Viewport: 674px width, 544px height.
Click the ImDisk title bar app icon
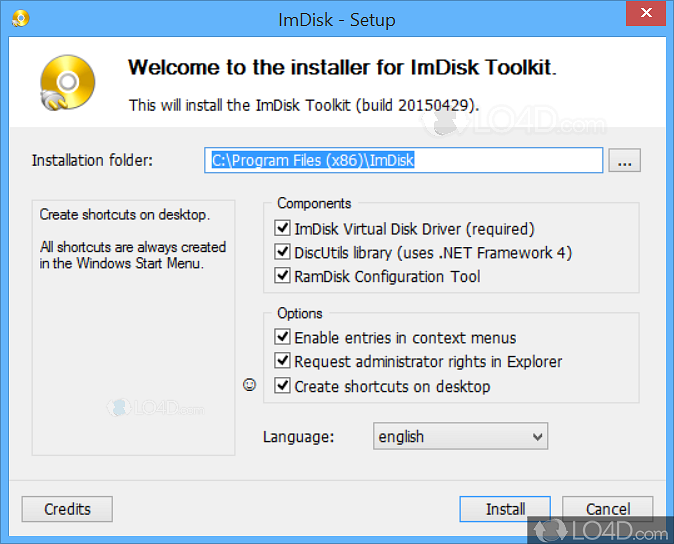20,19
